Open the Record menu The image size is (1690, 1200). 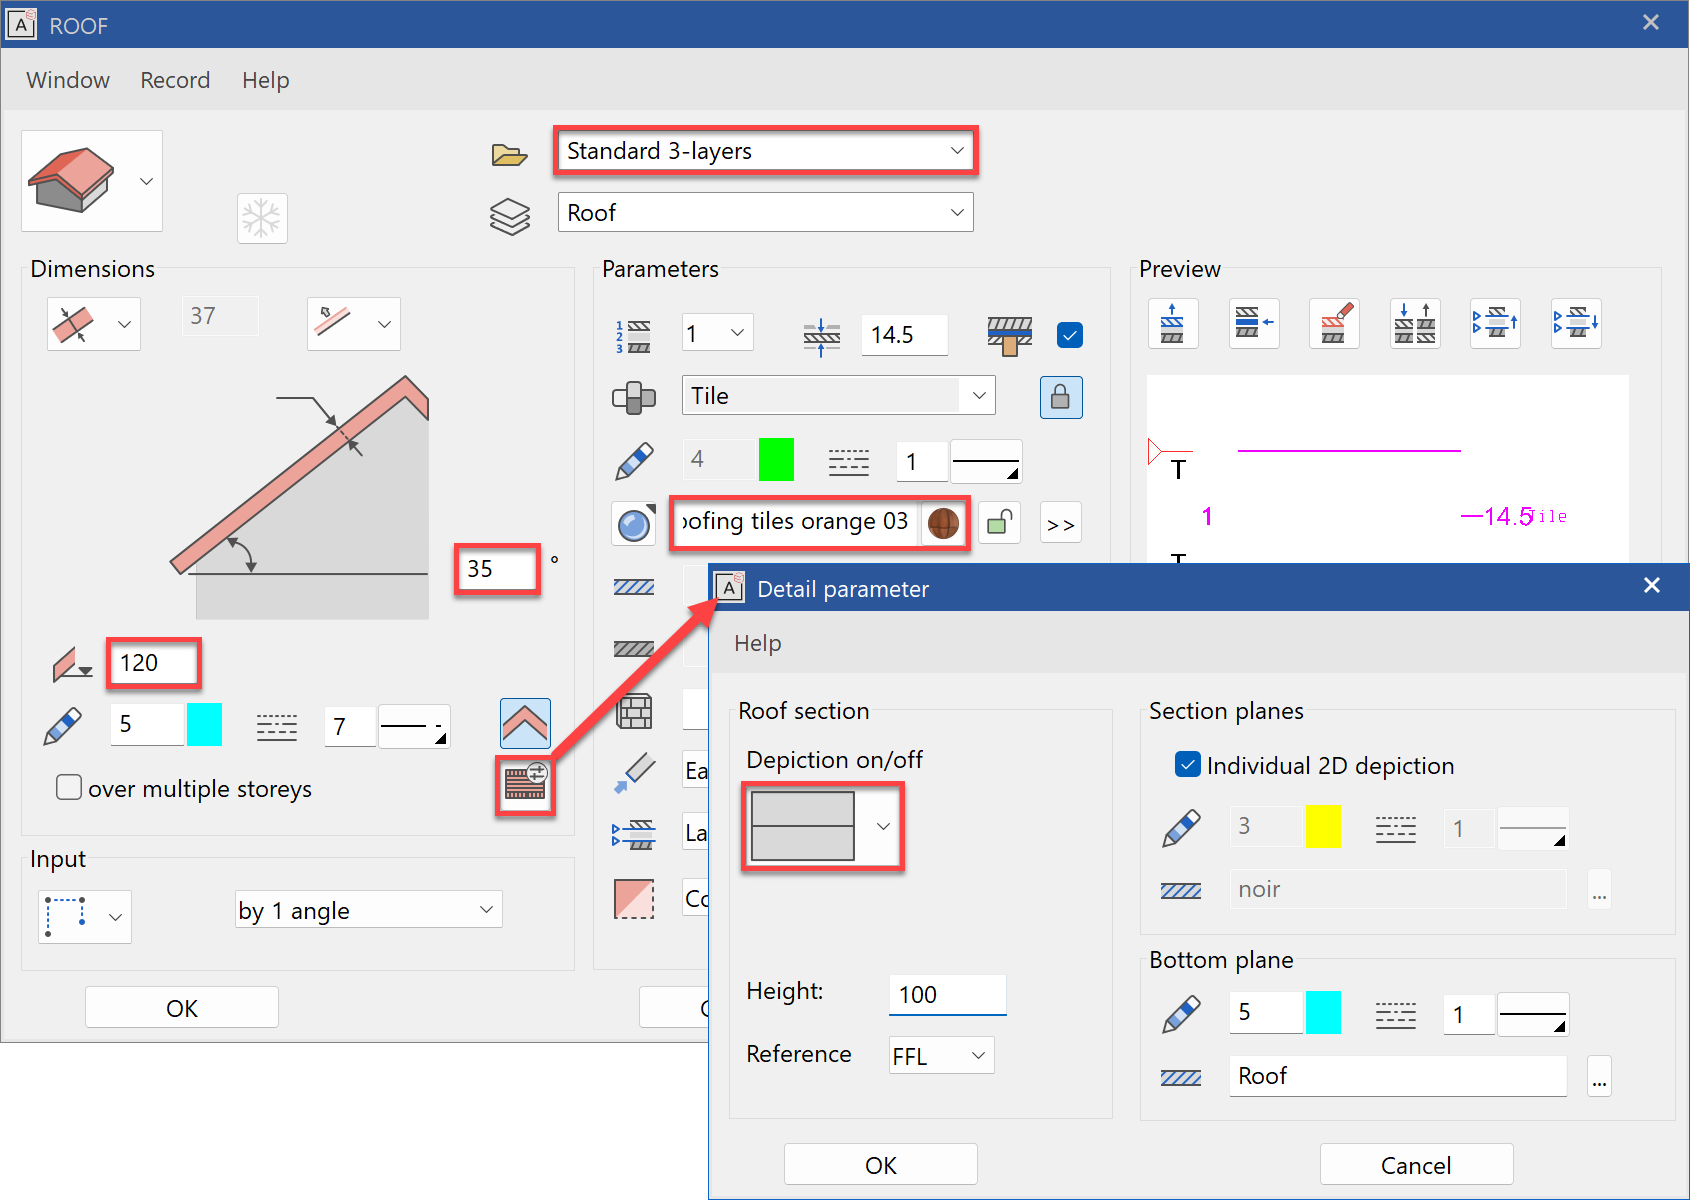click(175, 80)
